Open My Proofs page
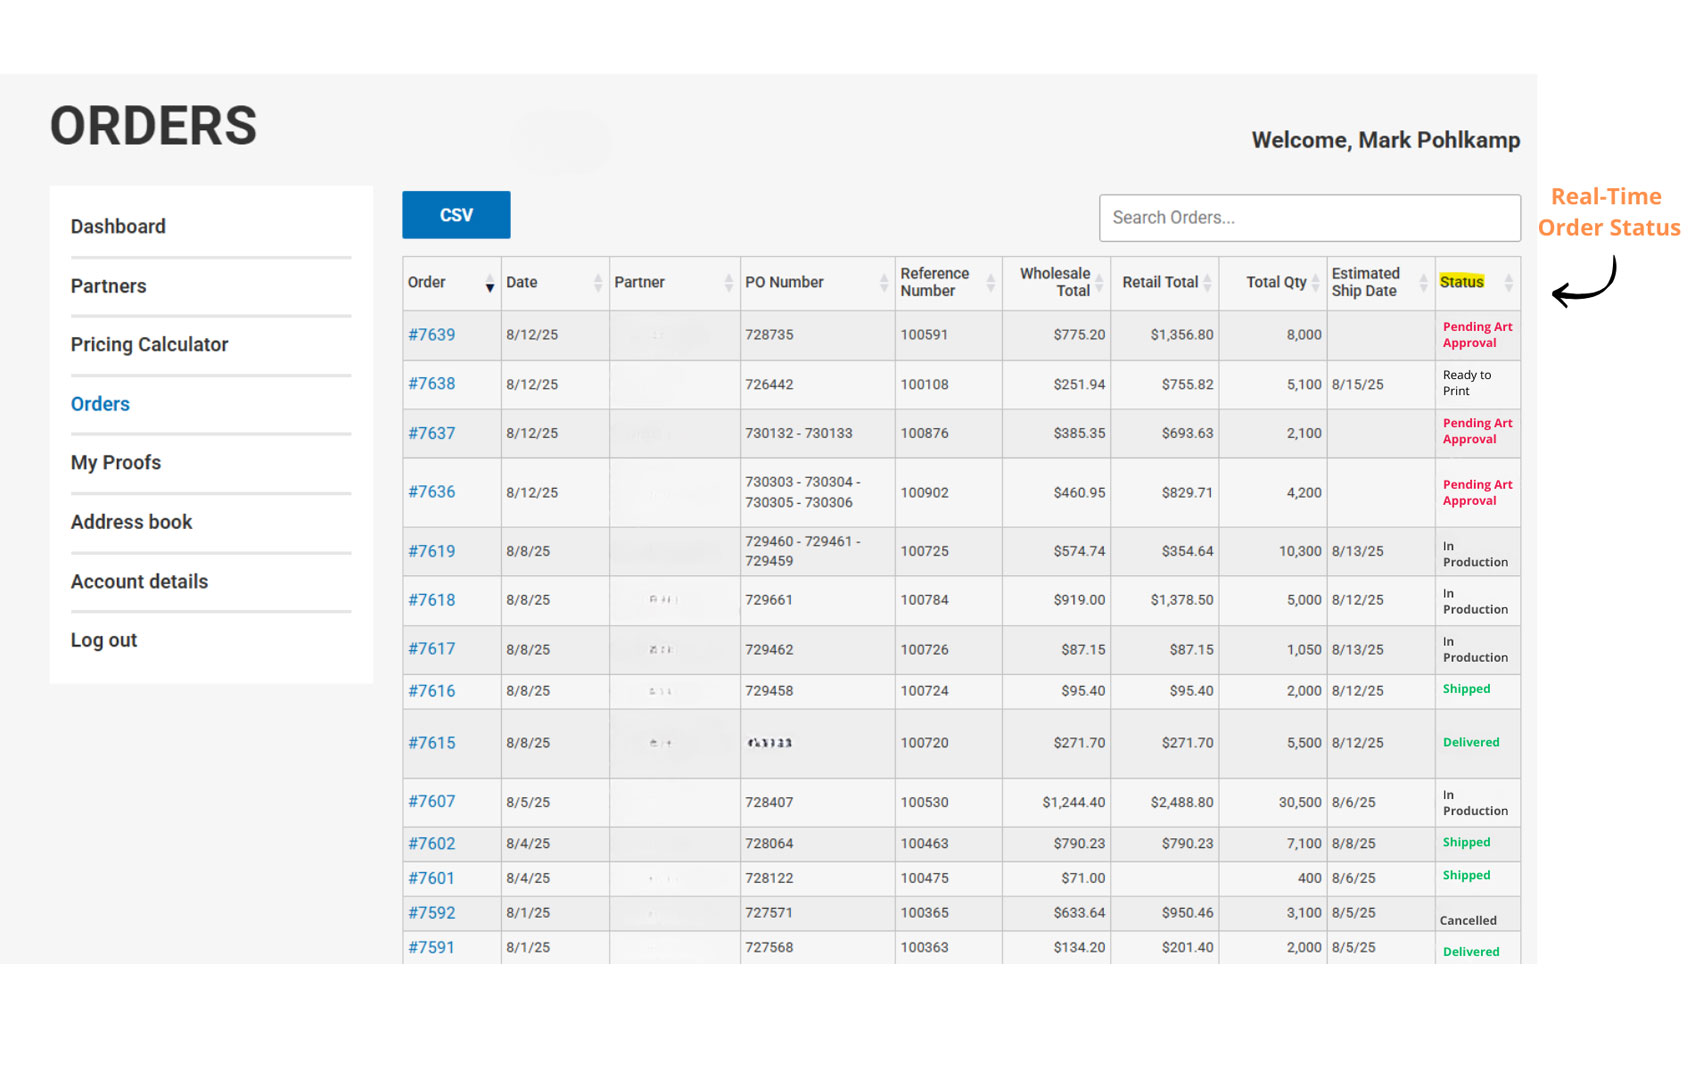Viewport: 1695px width, 1080px height. pos(116,463)
